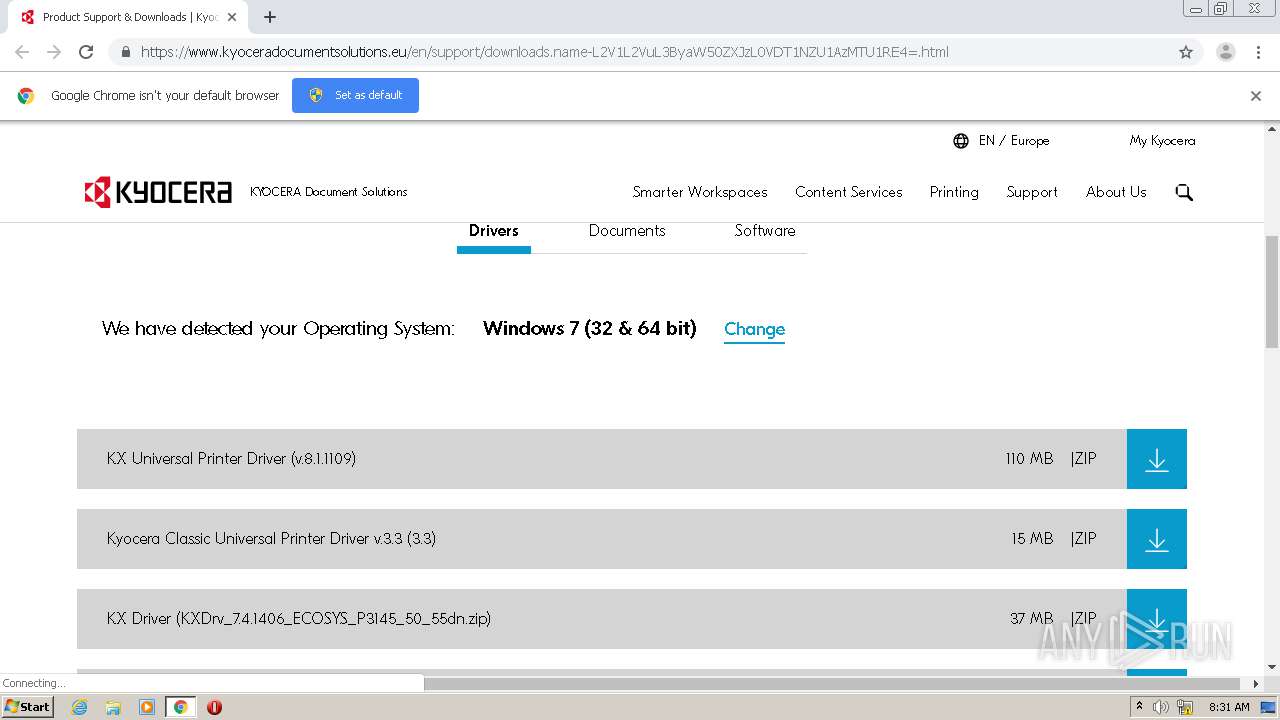Click the 110 MB size text
1280x720 pixels.
point(1029,459)
